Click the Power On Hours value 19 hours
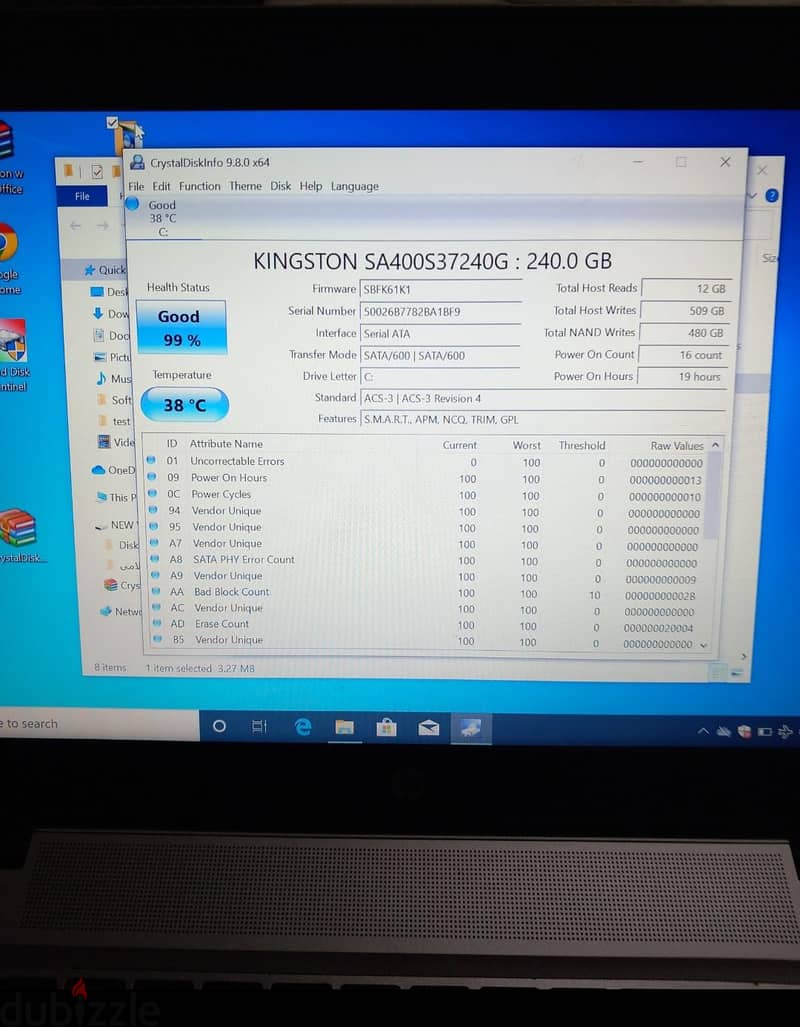 (x=683, y=377)
